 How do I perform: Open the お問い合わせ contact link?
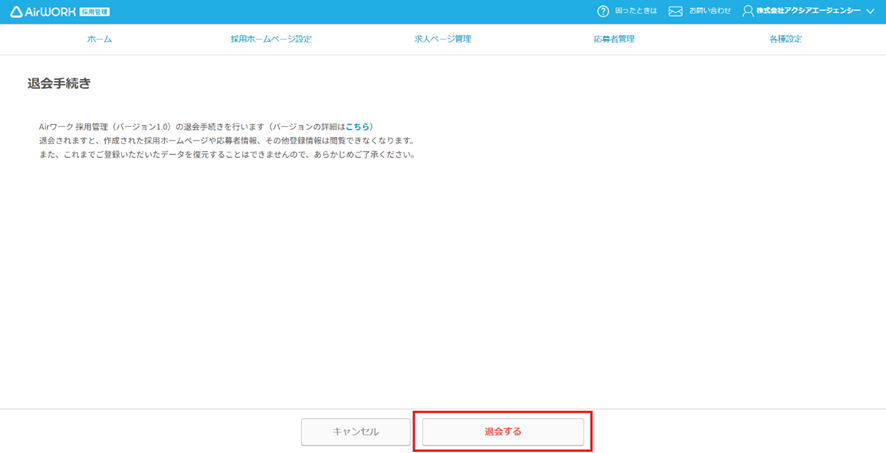coord(710,12)
